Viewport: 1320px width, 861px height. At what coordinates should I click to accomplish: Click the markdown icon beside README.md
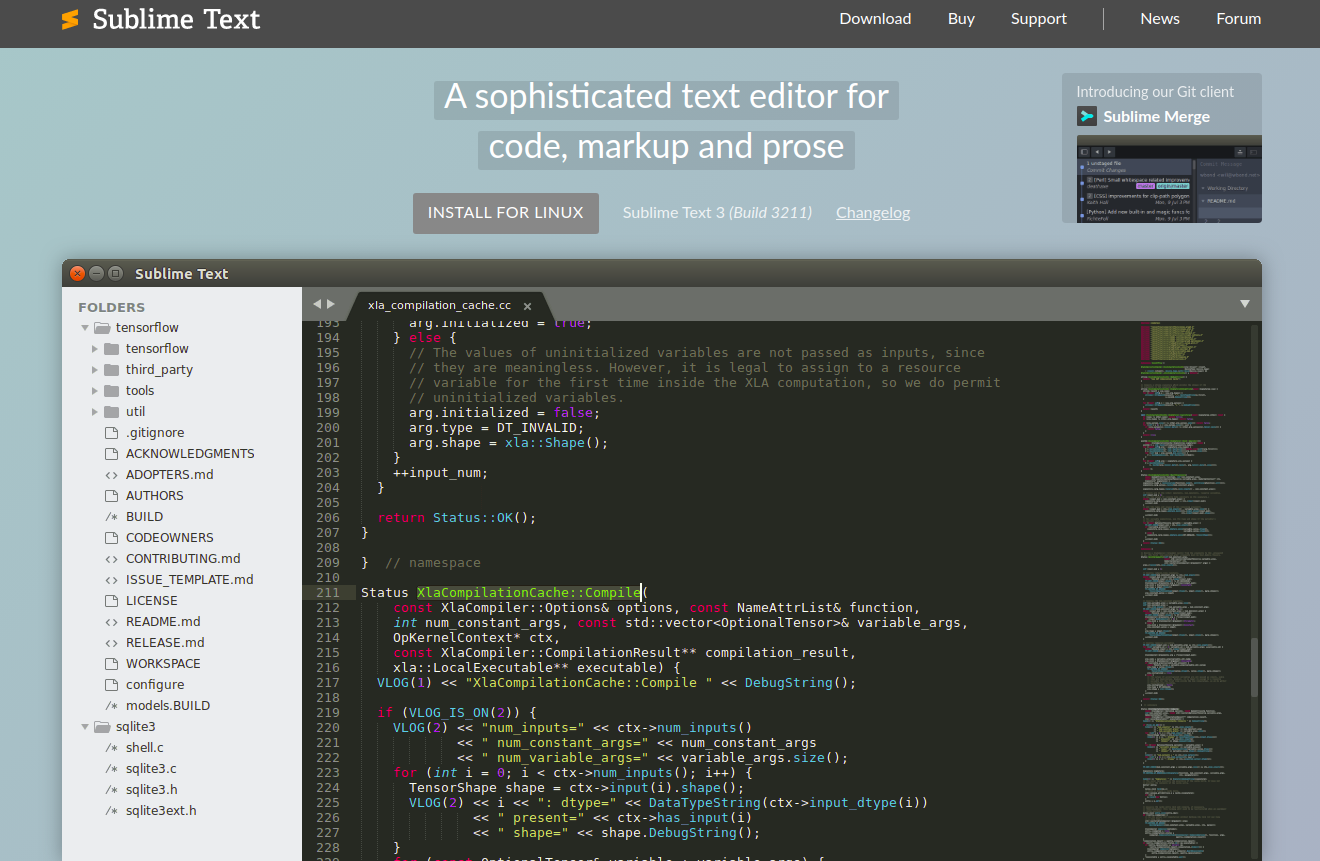pos(110,621)
